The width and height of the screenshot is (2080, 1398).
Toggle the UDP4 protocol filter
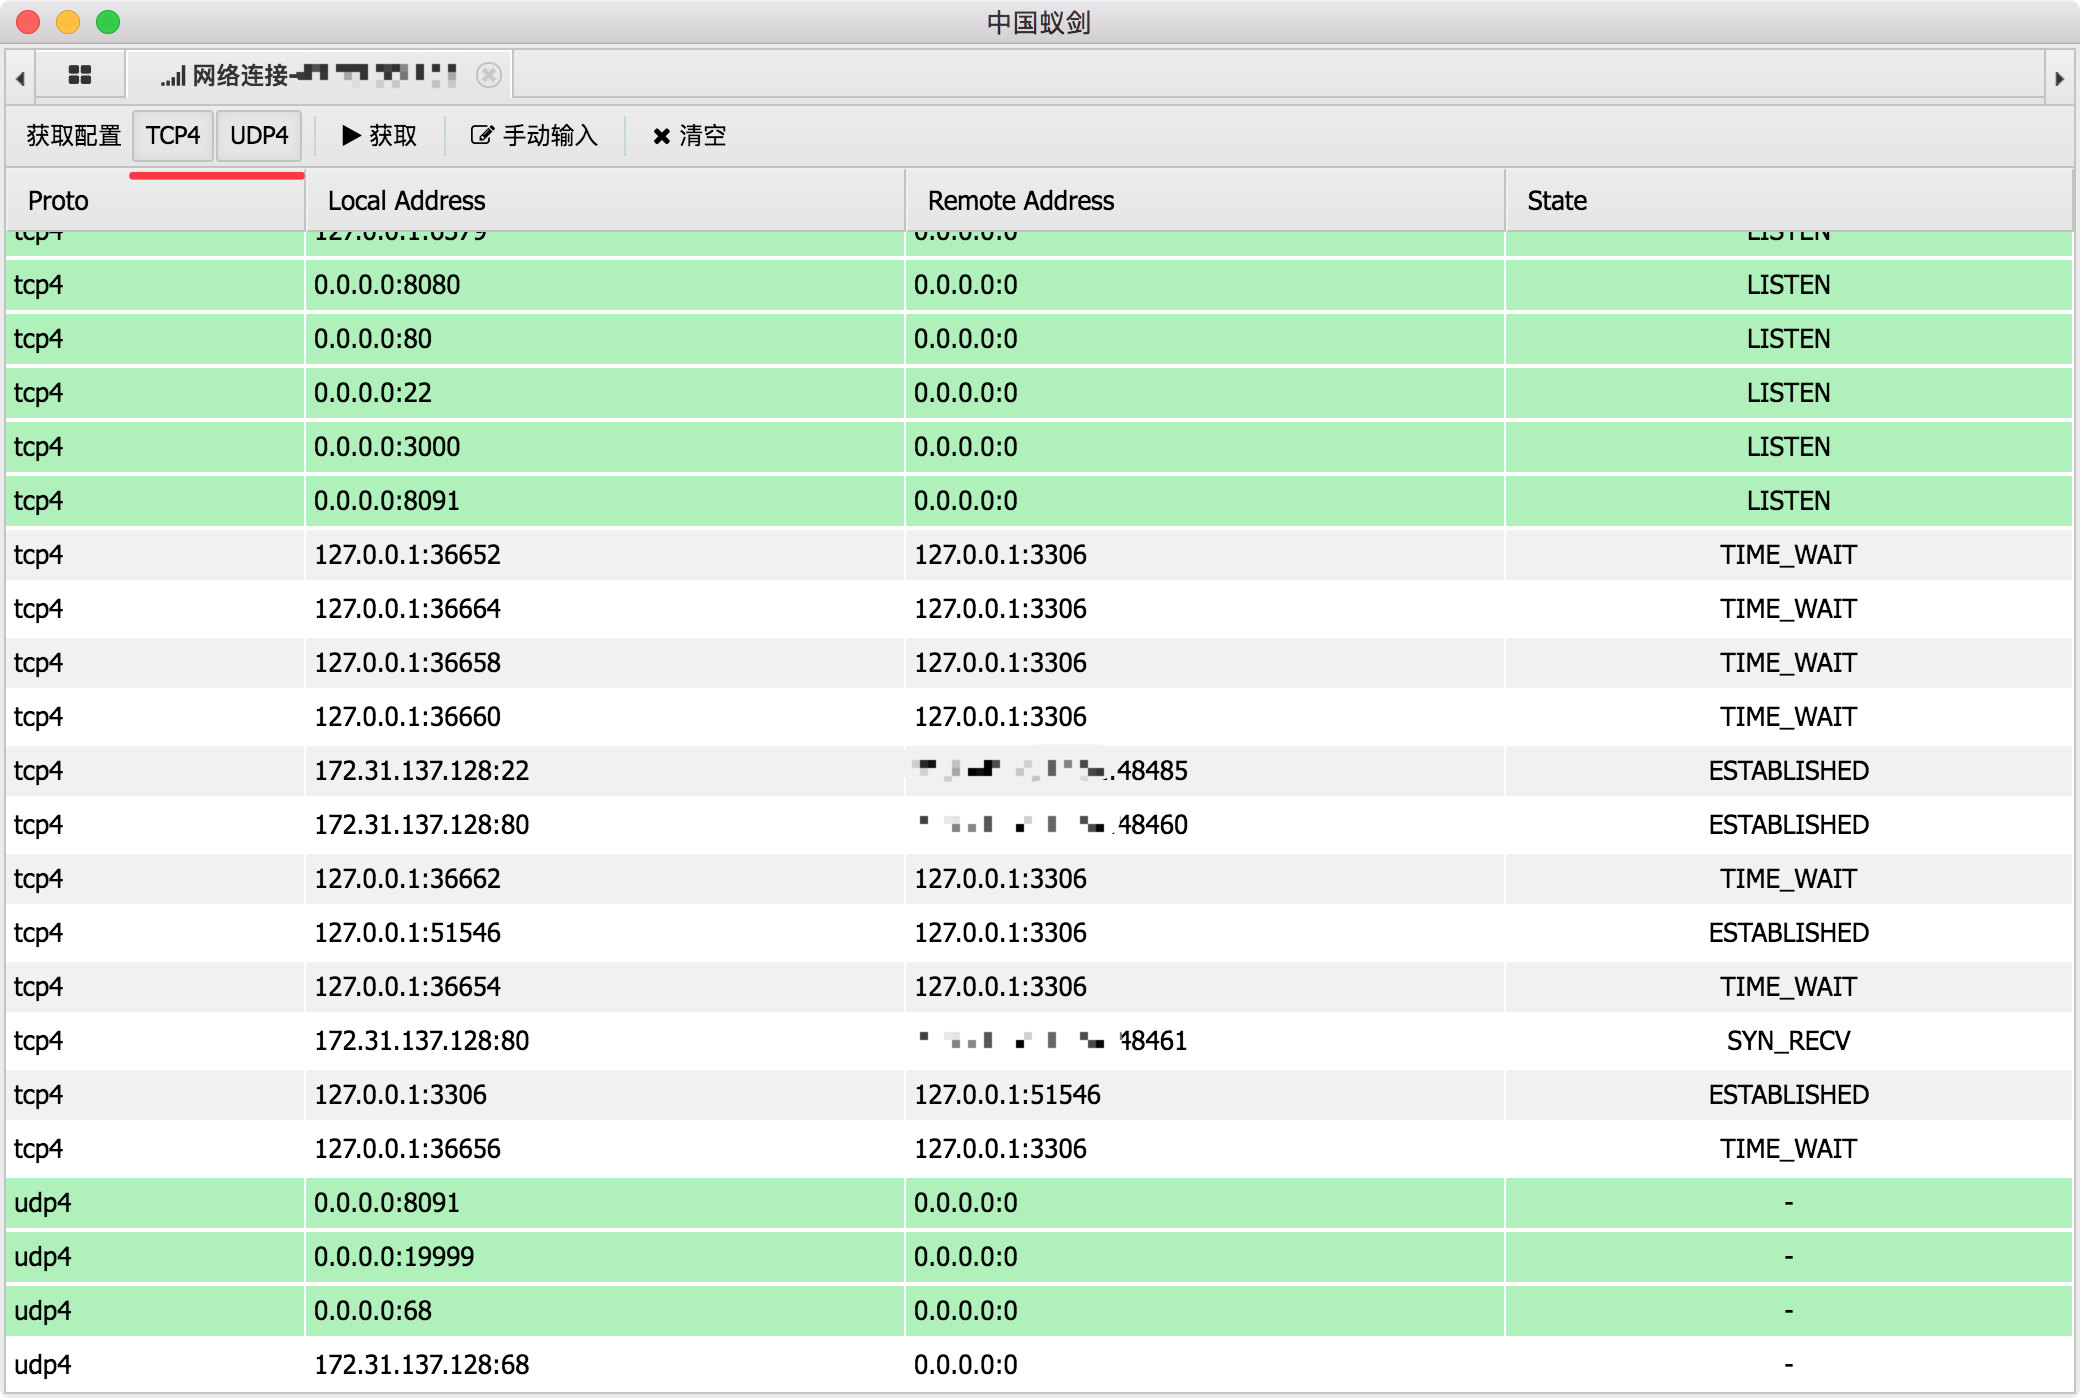(x=258, y=135)
